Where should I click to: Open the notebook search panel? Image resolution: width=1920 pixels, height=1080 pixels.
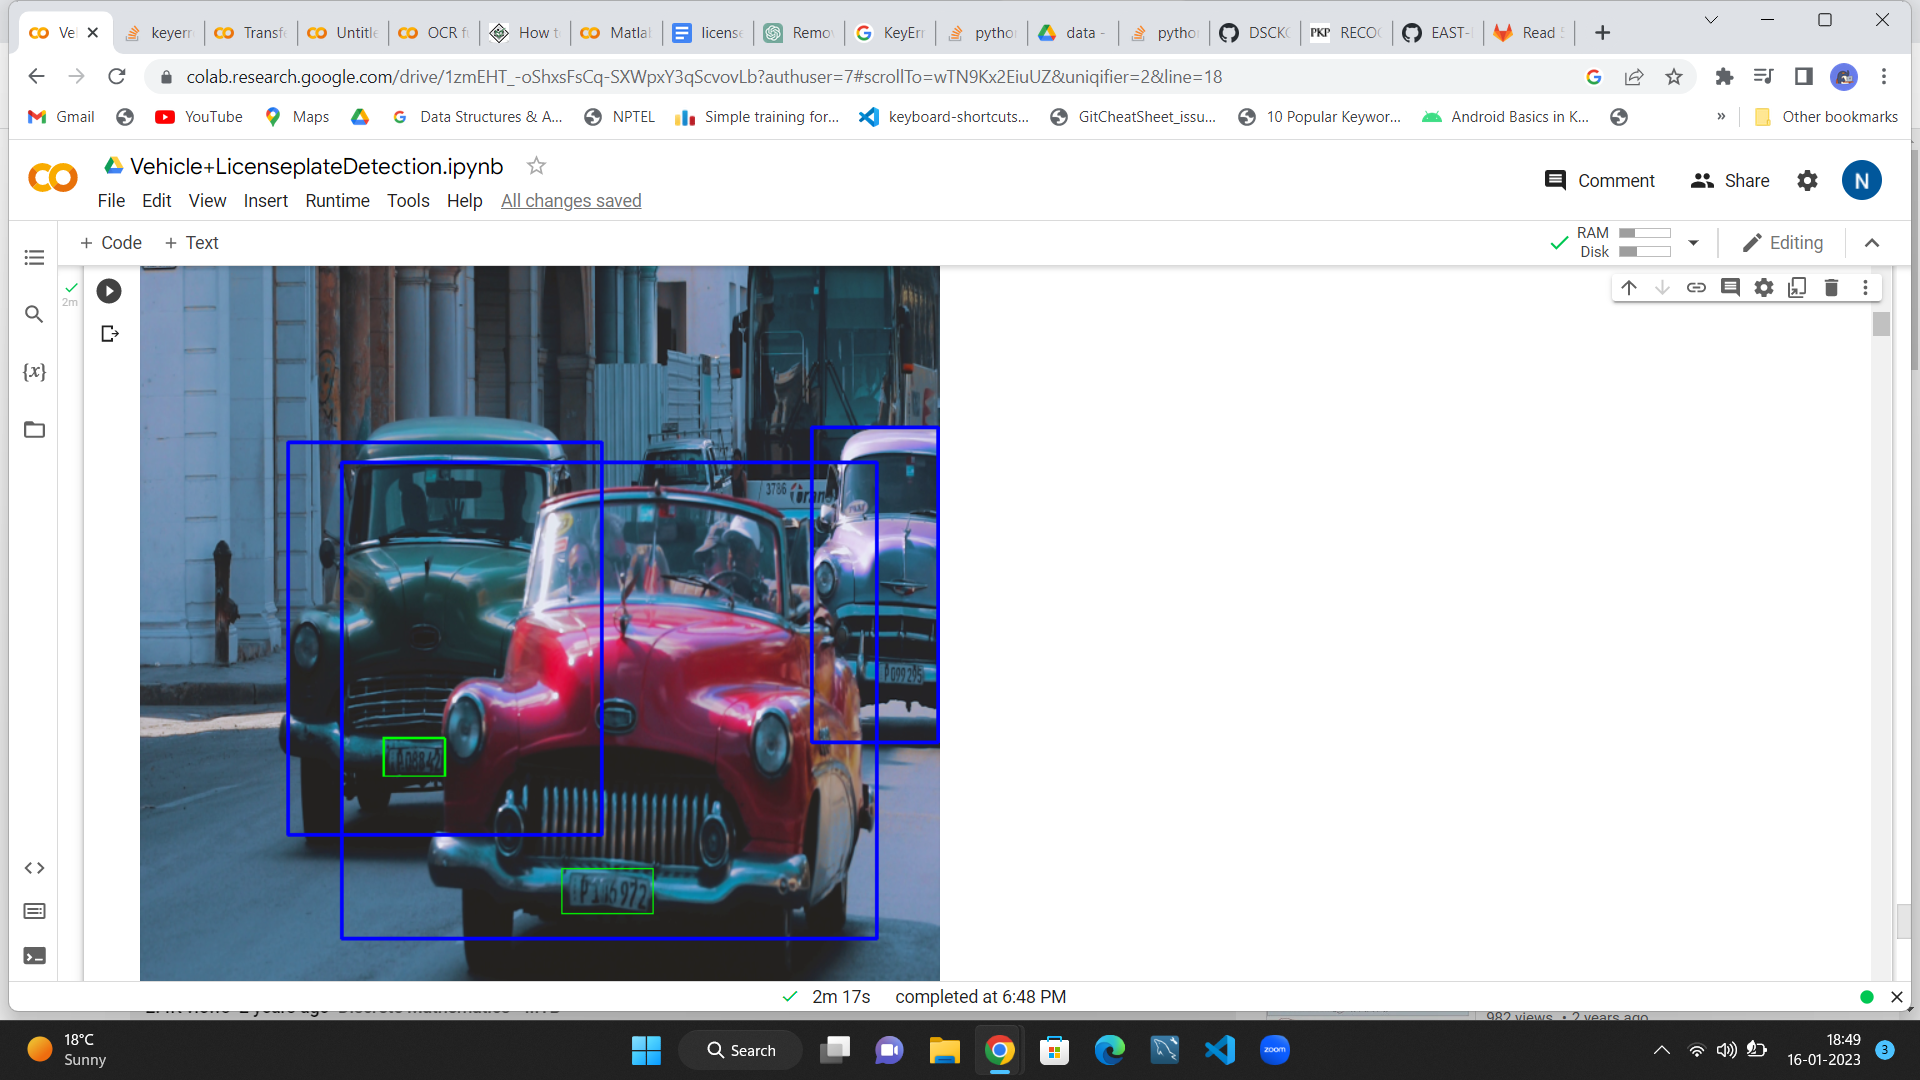tap(34, 314)
